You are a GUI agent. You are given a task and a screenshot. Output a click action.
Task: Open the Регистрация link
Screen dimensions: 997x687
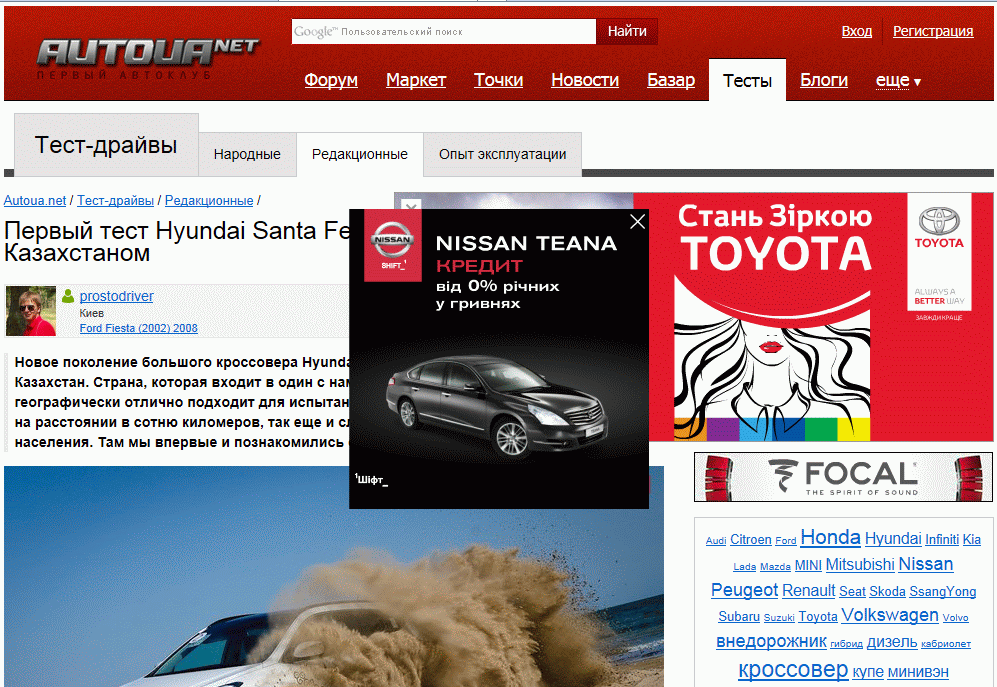[933, 31]
